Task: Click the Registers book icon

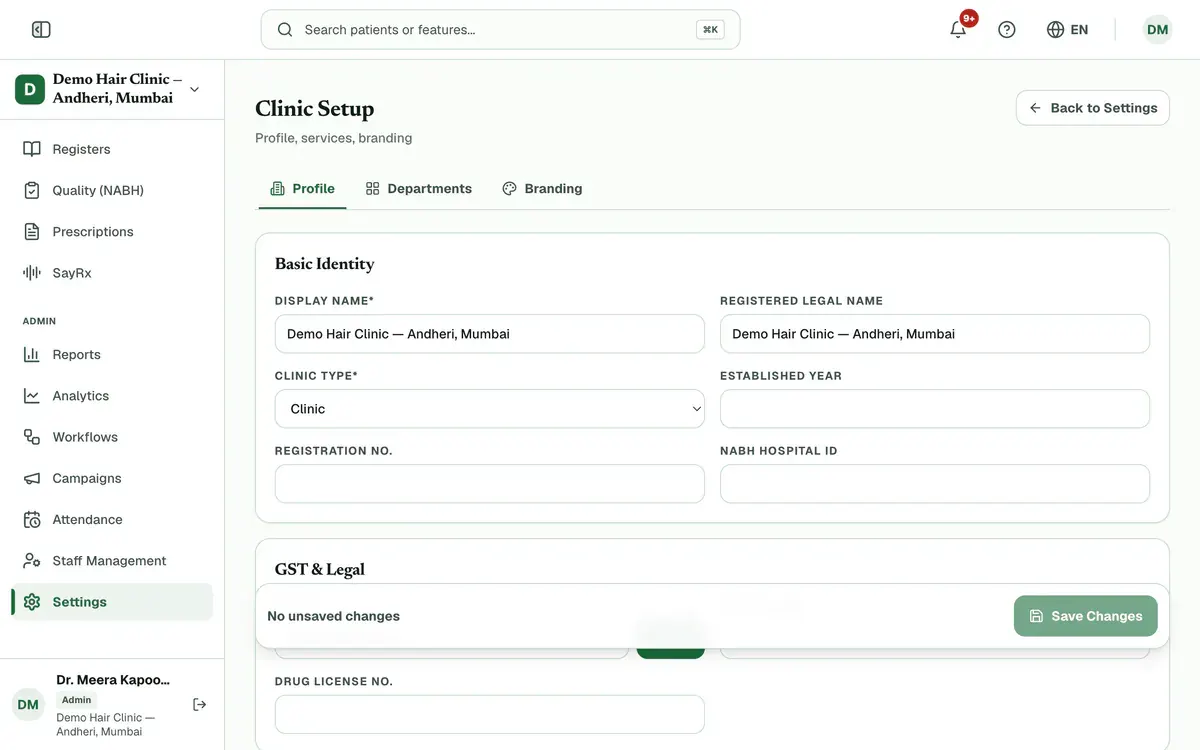Action: click(32, 149)
